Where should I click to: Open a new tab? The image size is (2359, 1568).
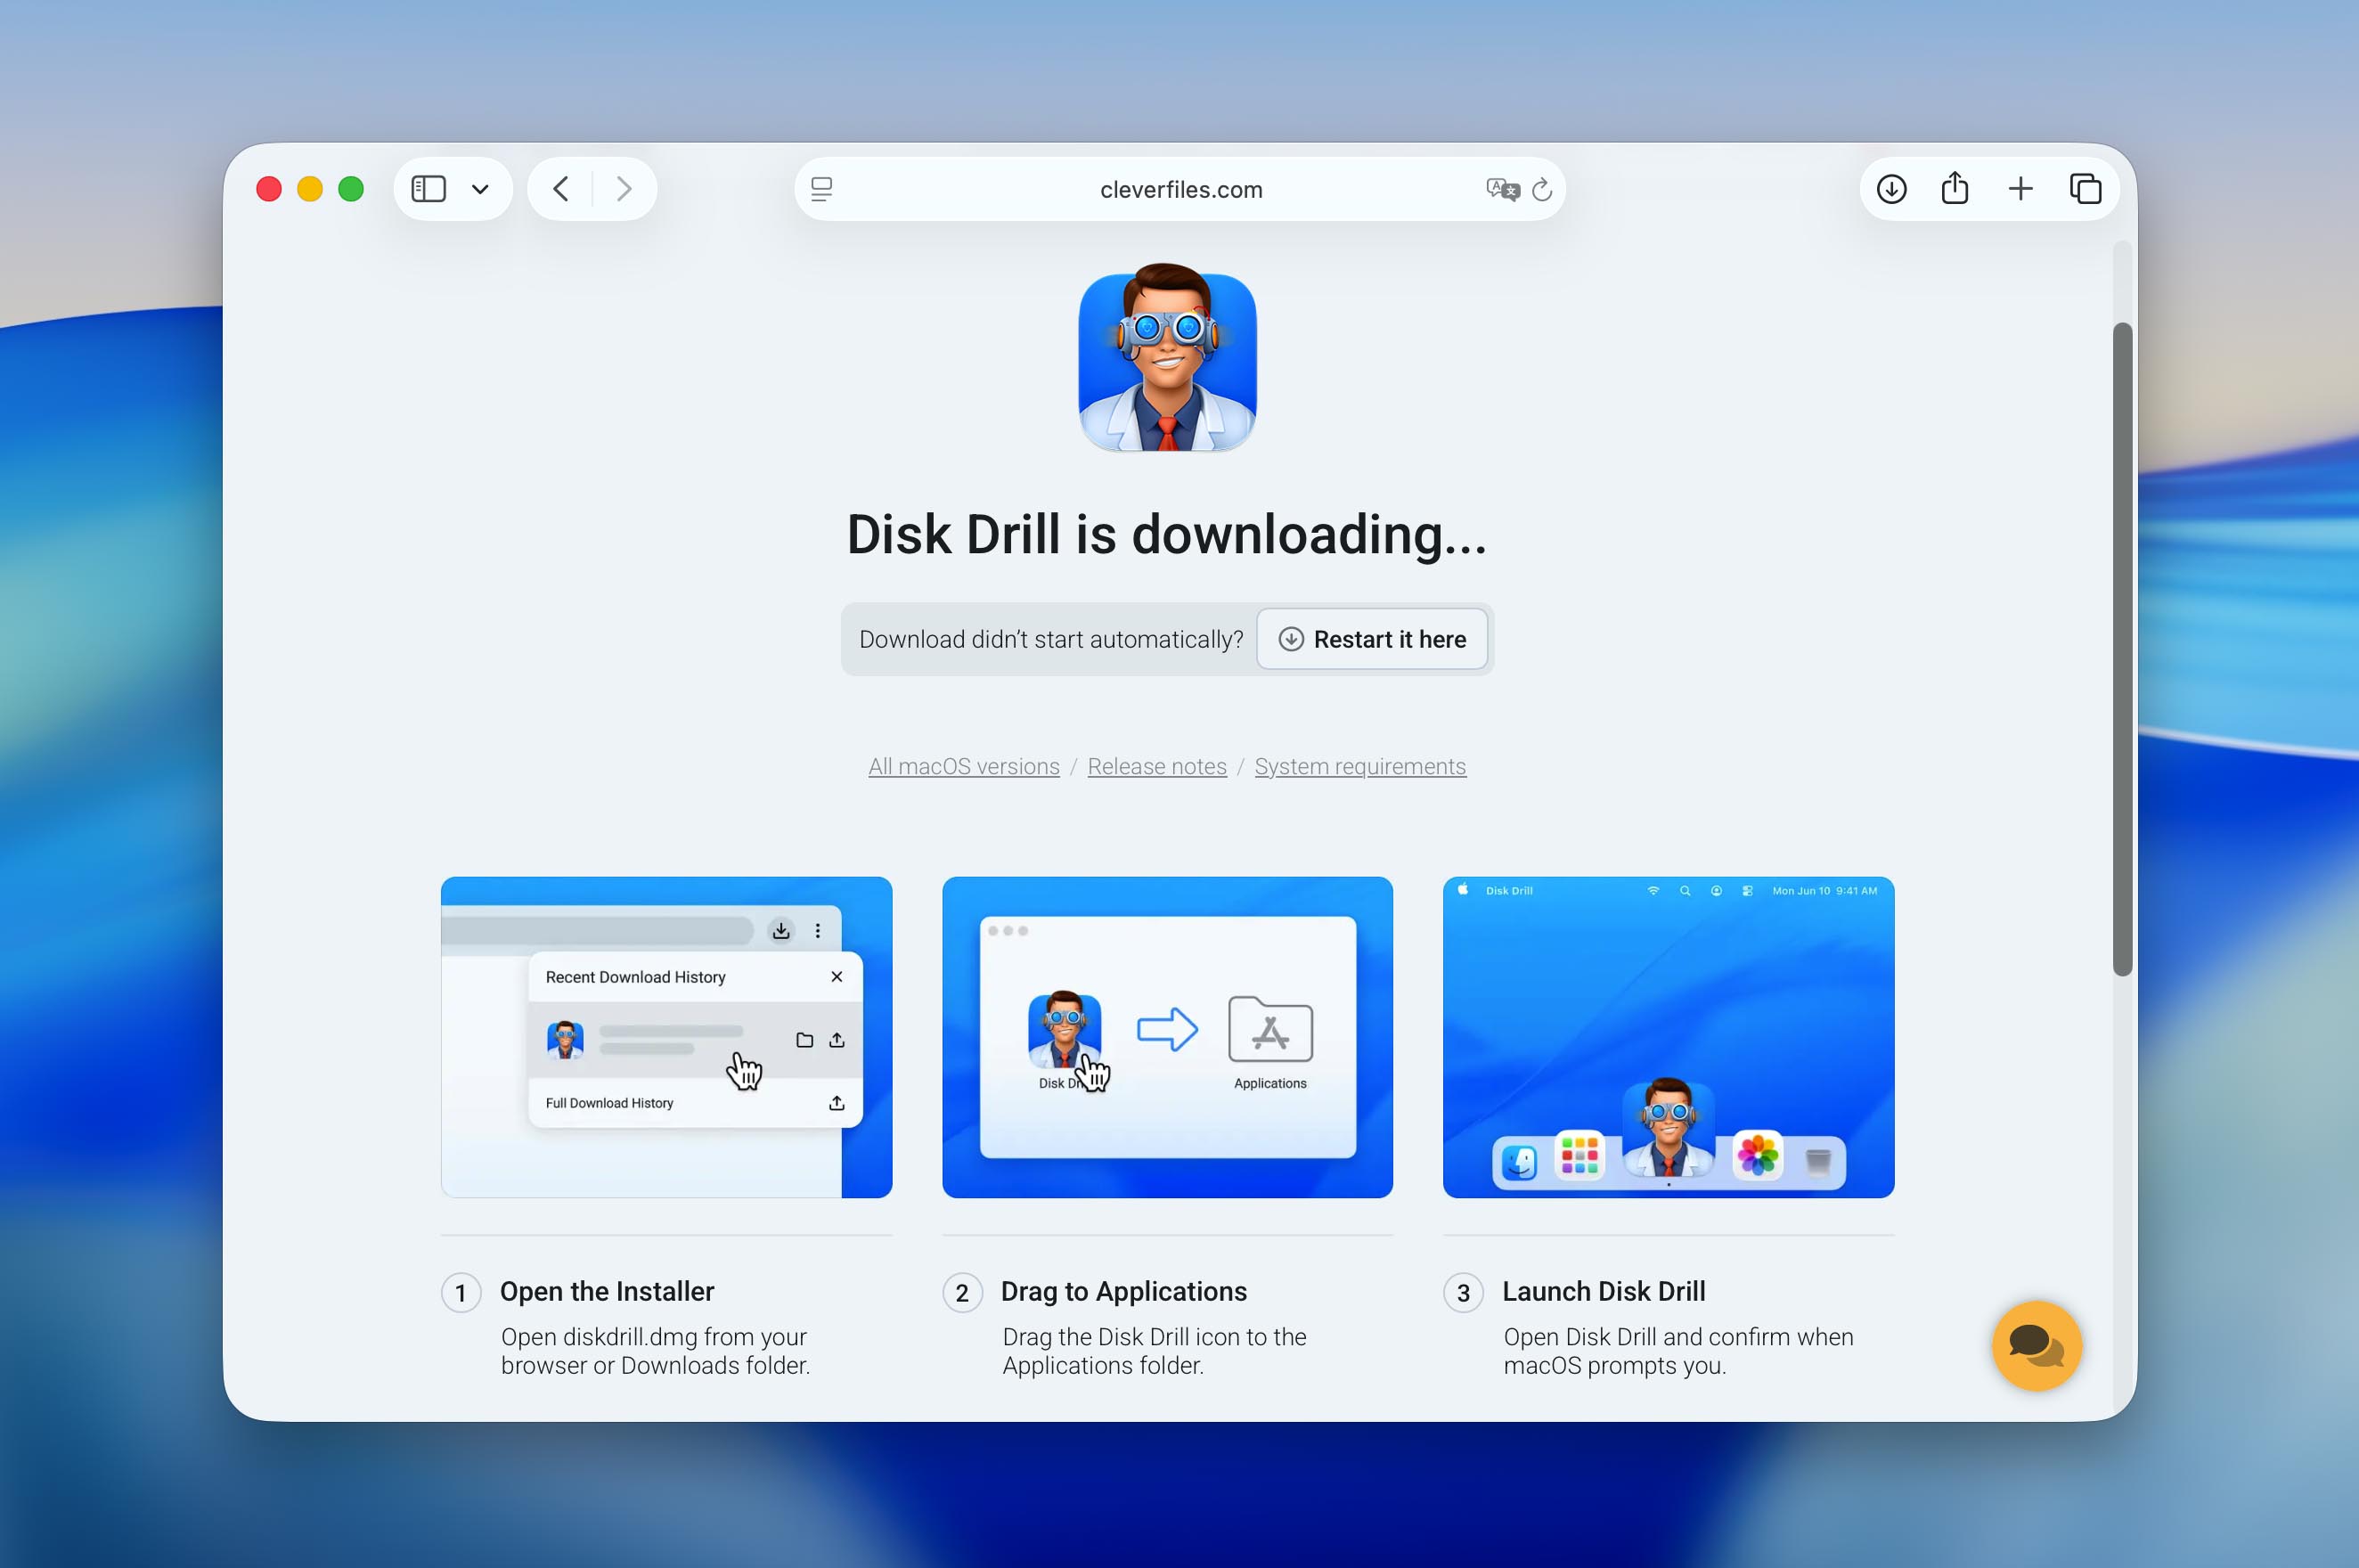point(2020,189)
